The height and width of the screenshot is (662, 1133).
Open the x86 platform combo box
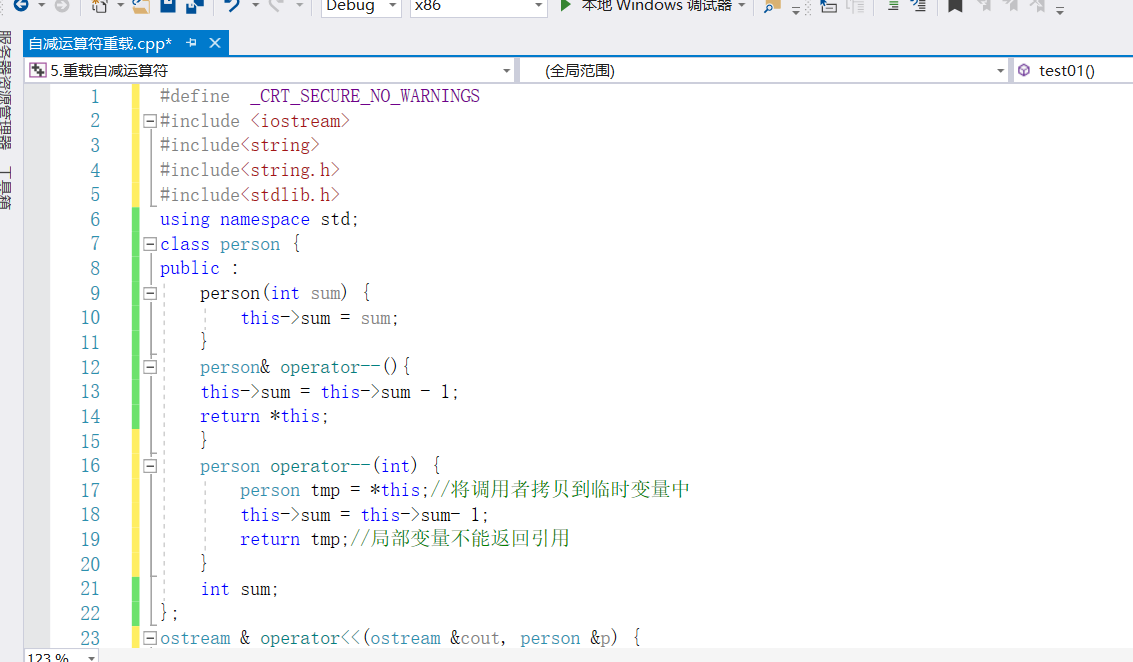(478, 6)
